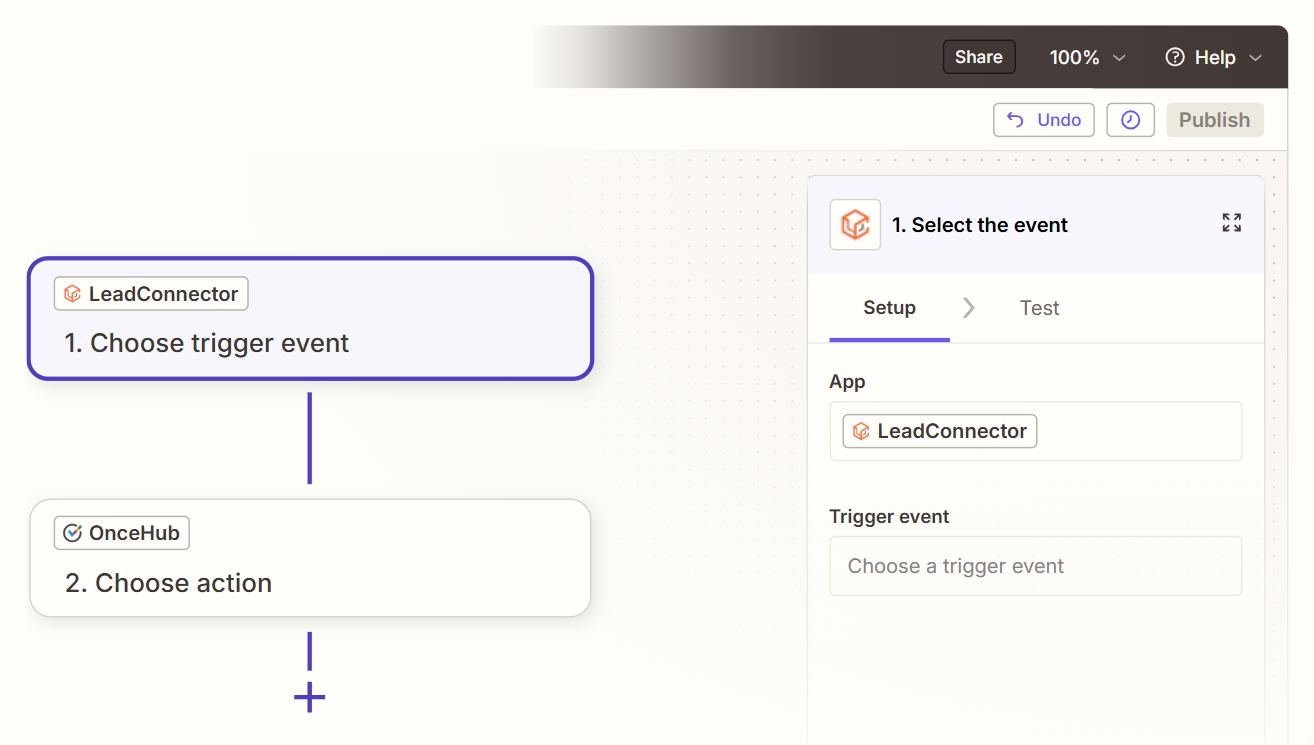The width and height of the screenshot is (1314, 745).
Task: Click the OnceHub badge on action step
Action: [x=122, y=533]
